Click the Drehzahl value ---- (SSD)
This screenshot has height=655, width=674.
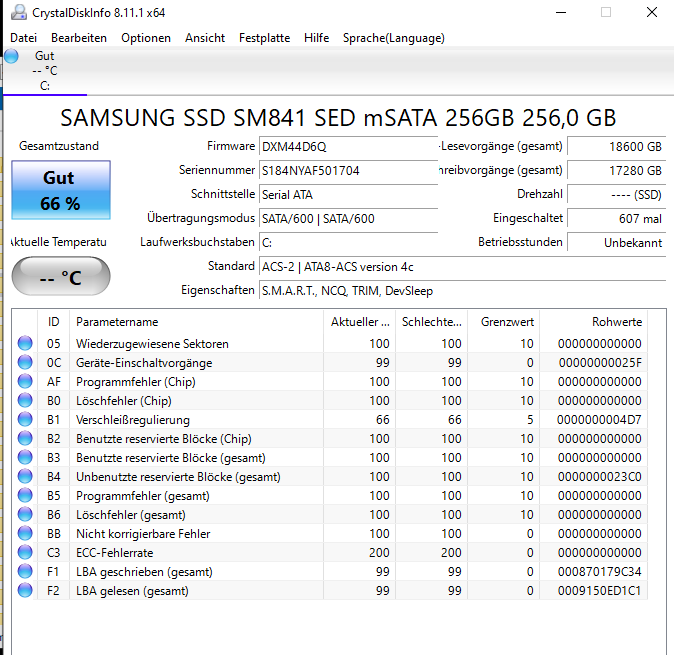coord(616,195)
